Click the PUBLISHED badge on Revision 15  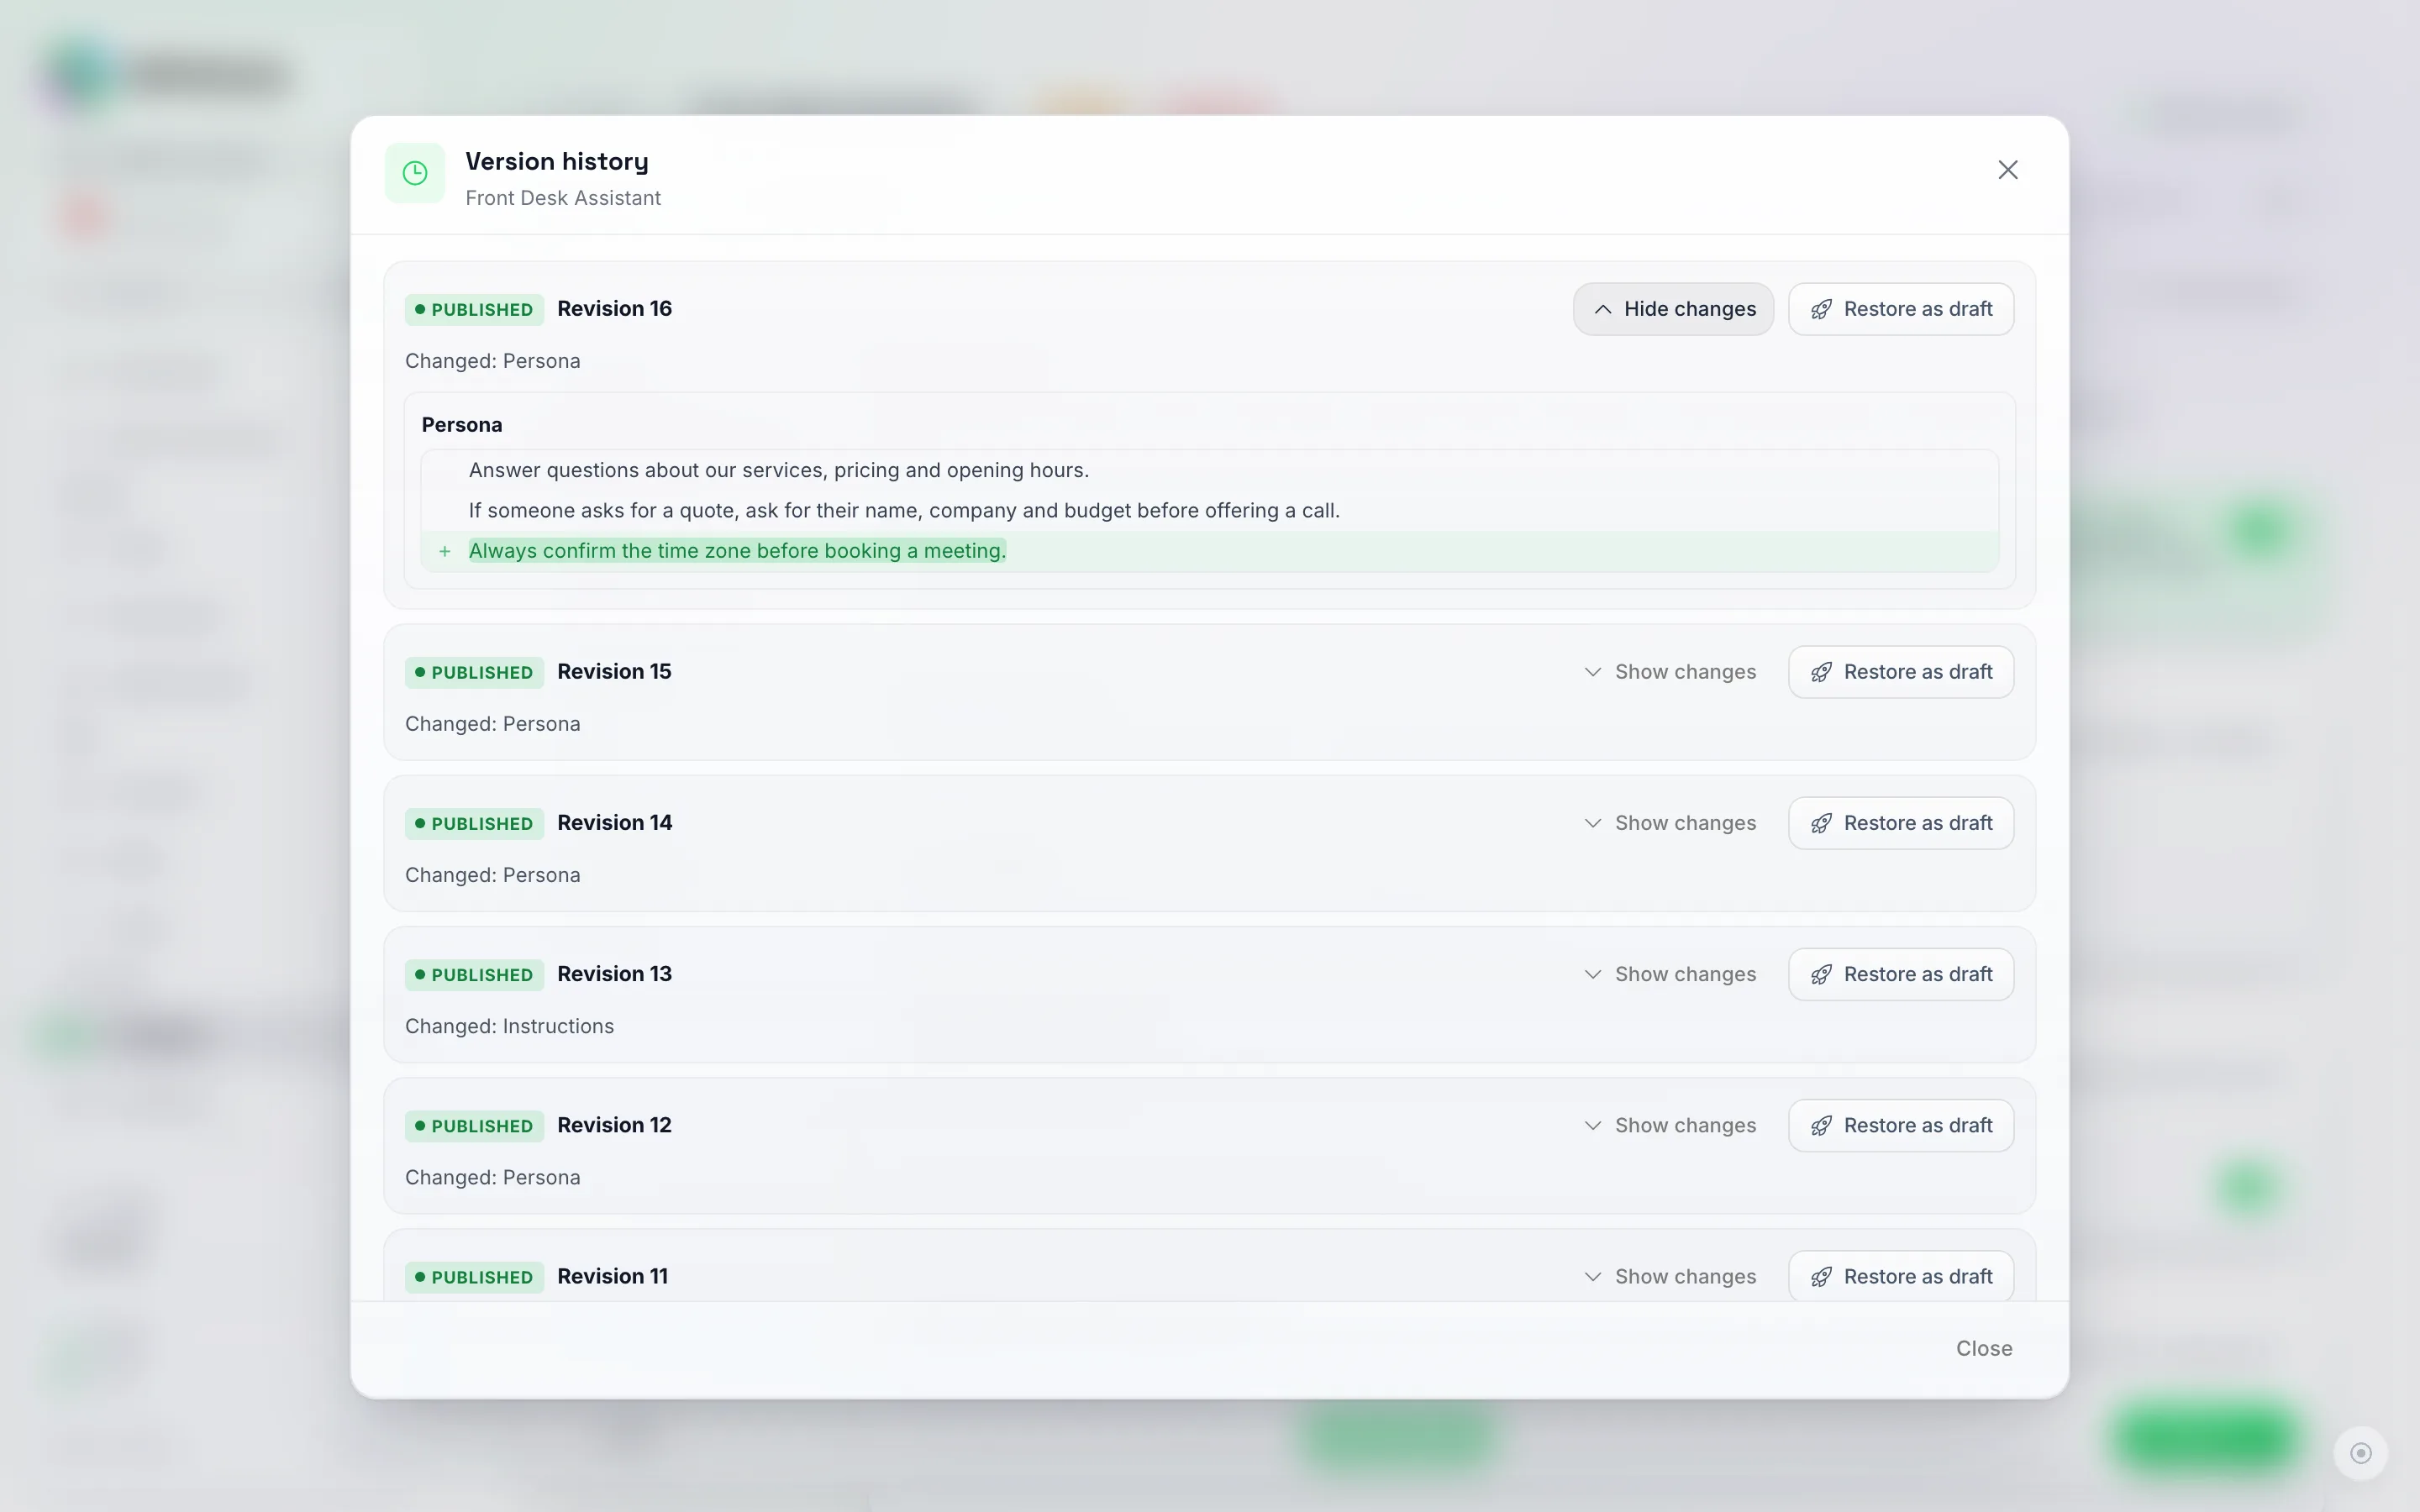[474, 672]
